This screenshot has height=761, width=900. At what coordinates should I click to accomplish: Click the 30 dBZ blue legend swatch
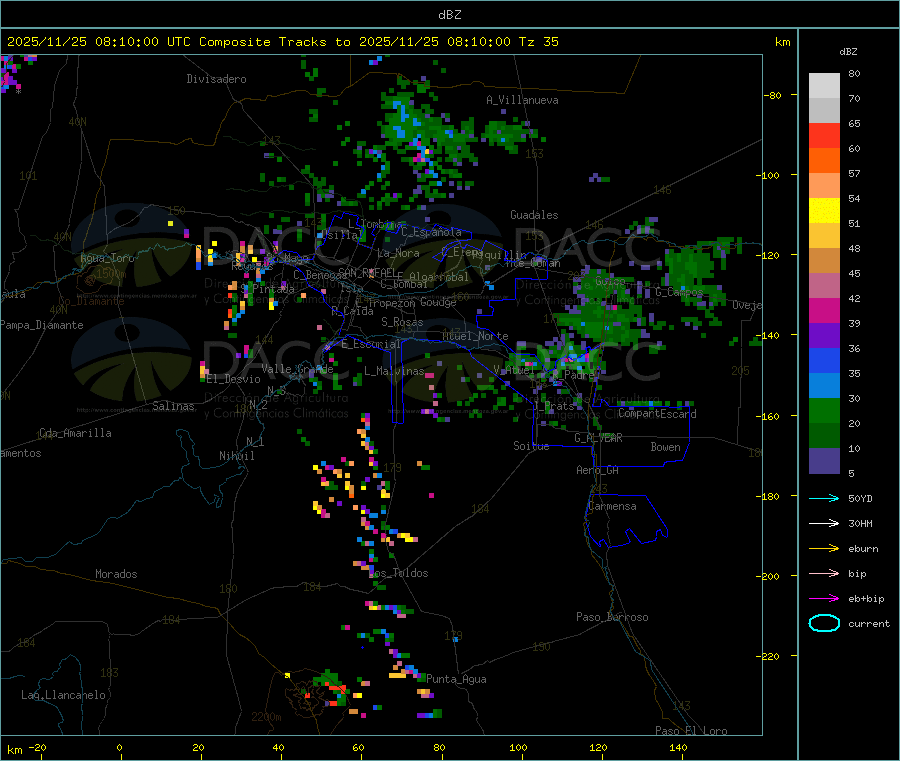pos(824,386)
